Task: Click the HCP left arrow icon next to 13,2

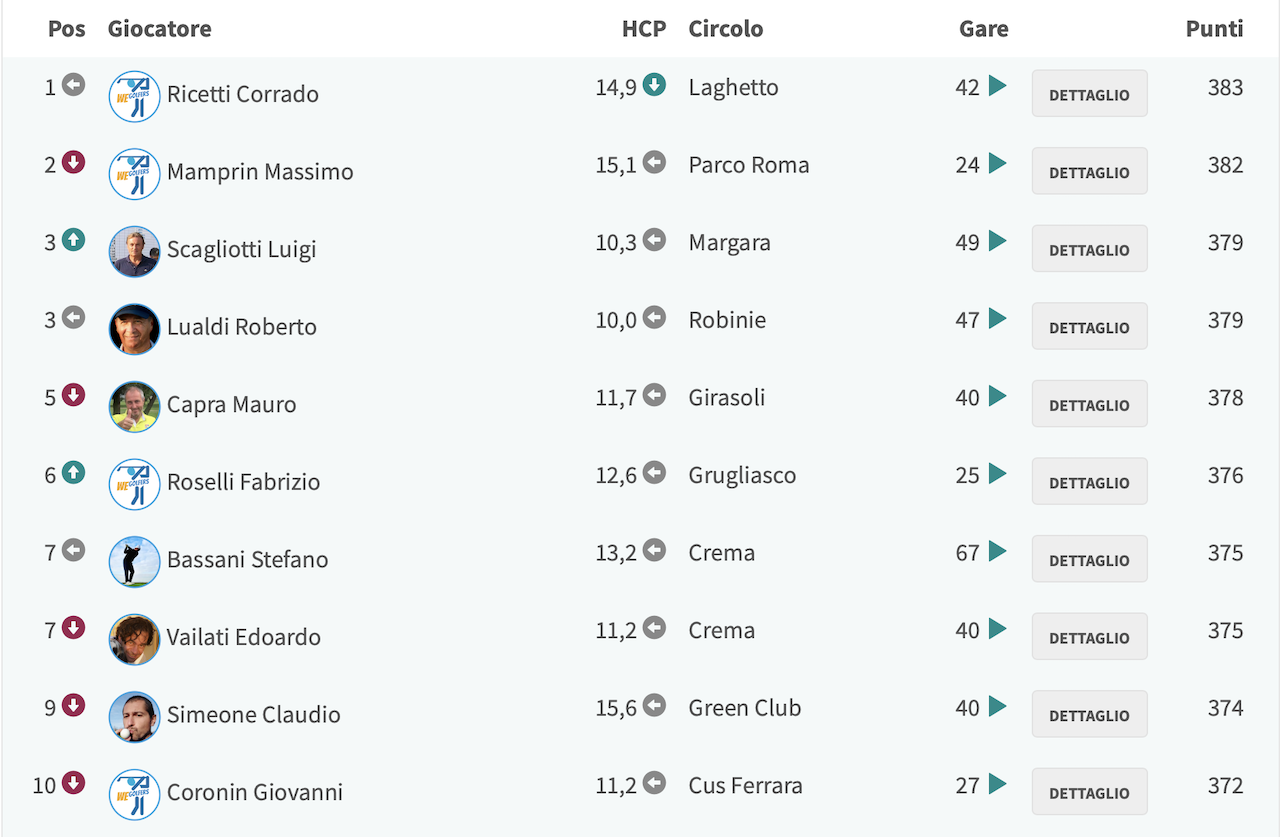Action: pos(654,550)
